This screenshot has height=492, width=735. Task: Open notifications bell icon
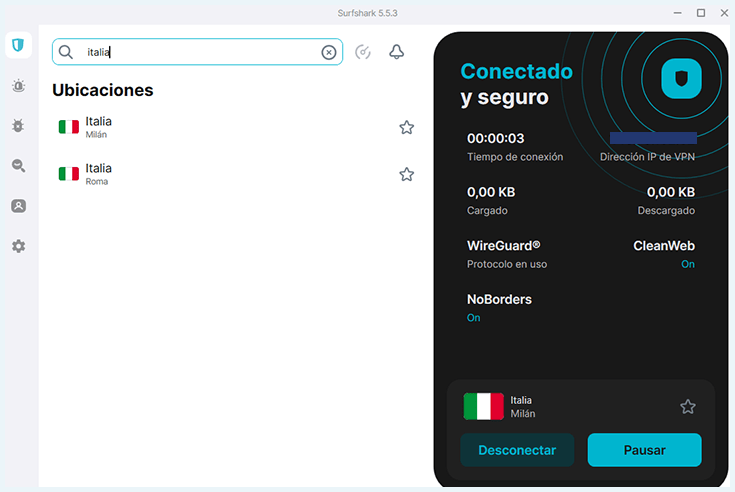pos(397,52)
